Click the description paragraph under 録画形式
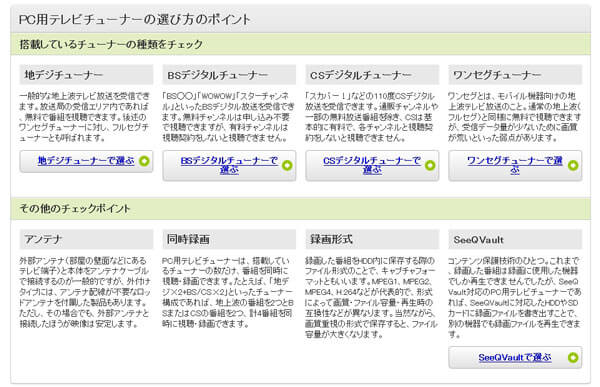This screenshot has width=600, height=387. 371,297
